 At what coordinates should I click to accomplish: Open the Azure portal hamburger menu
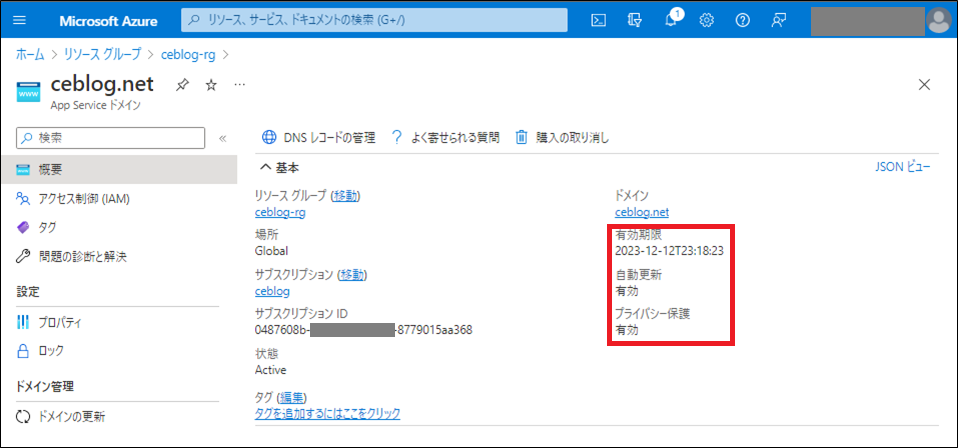coord(20,20)
